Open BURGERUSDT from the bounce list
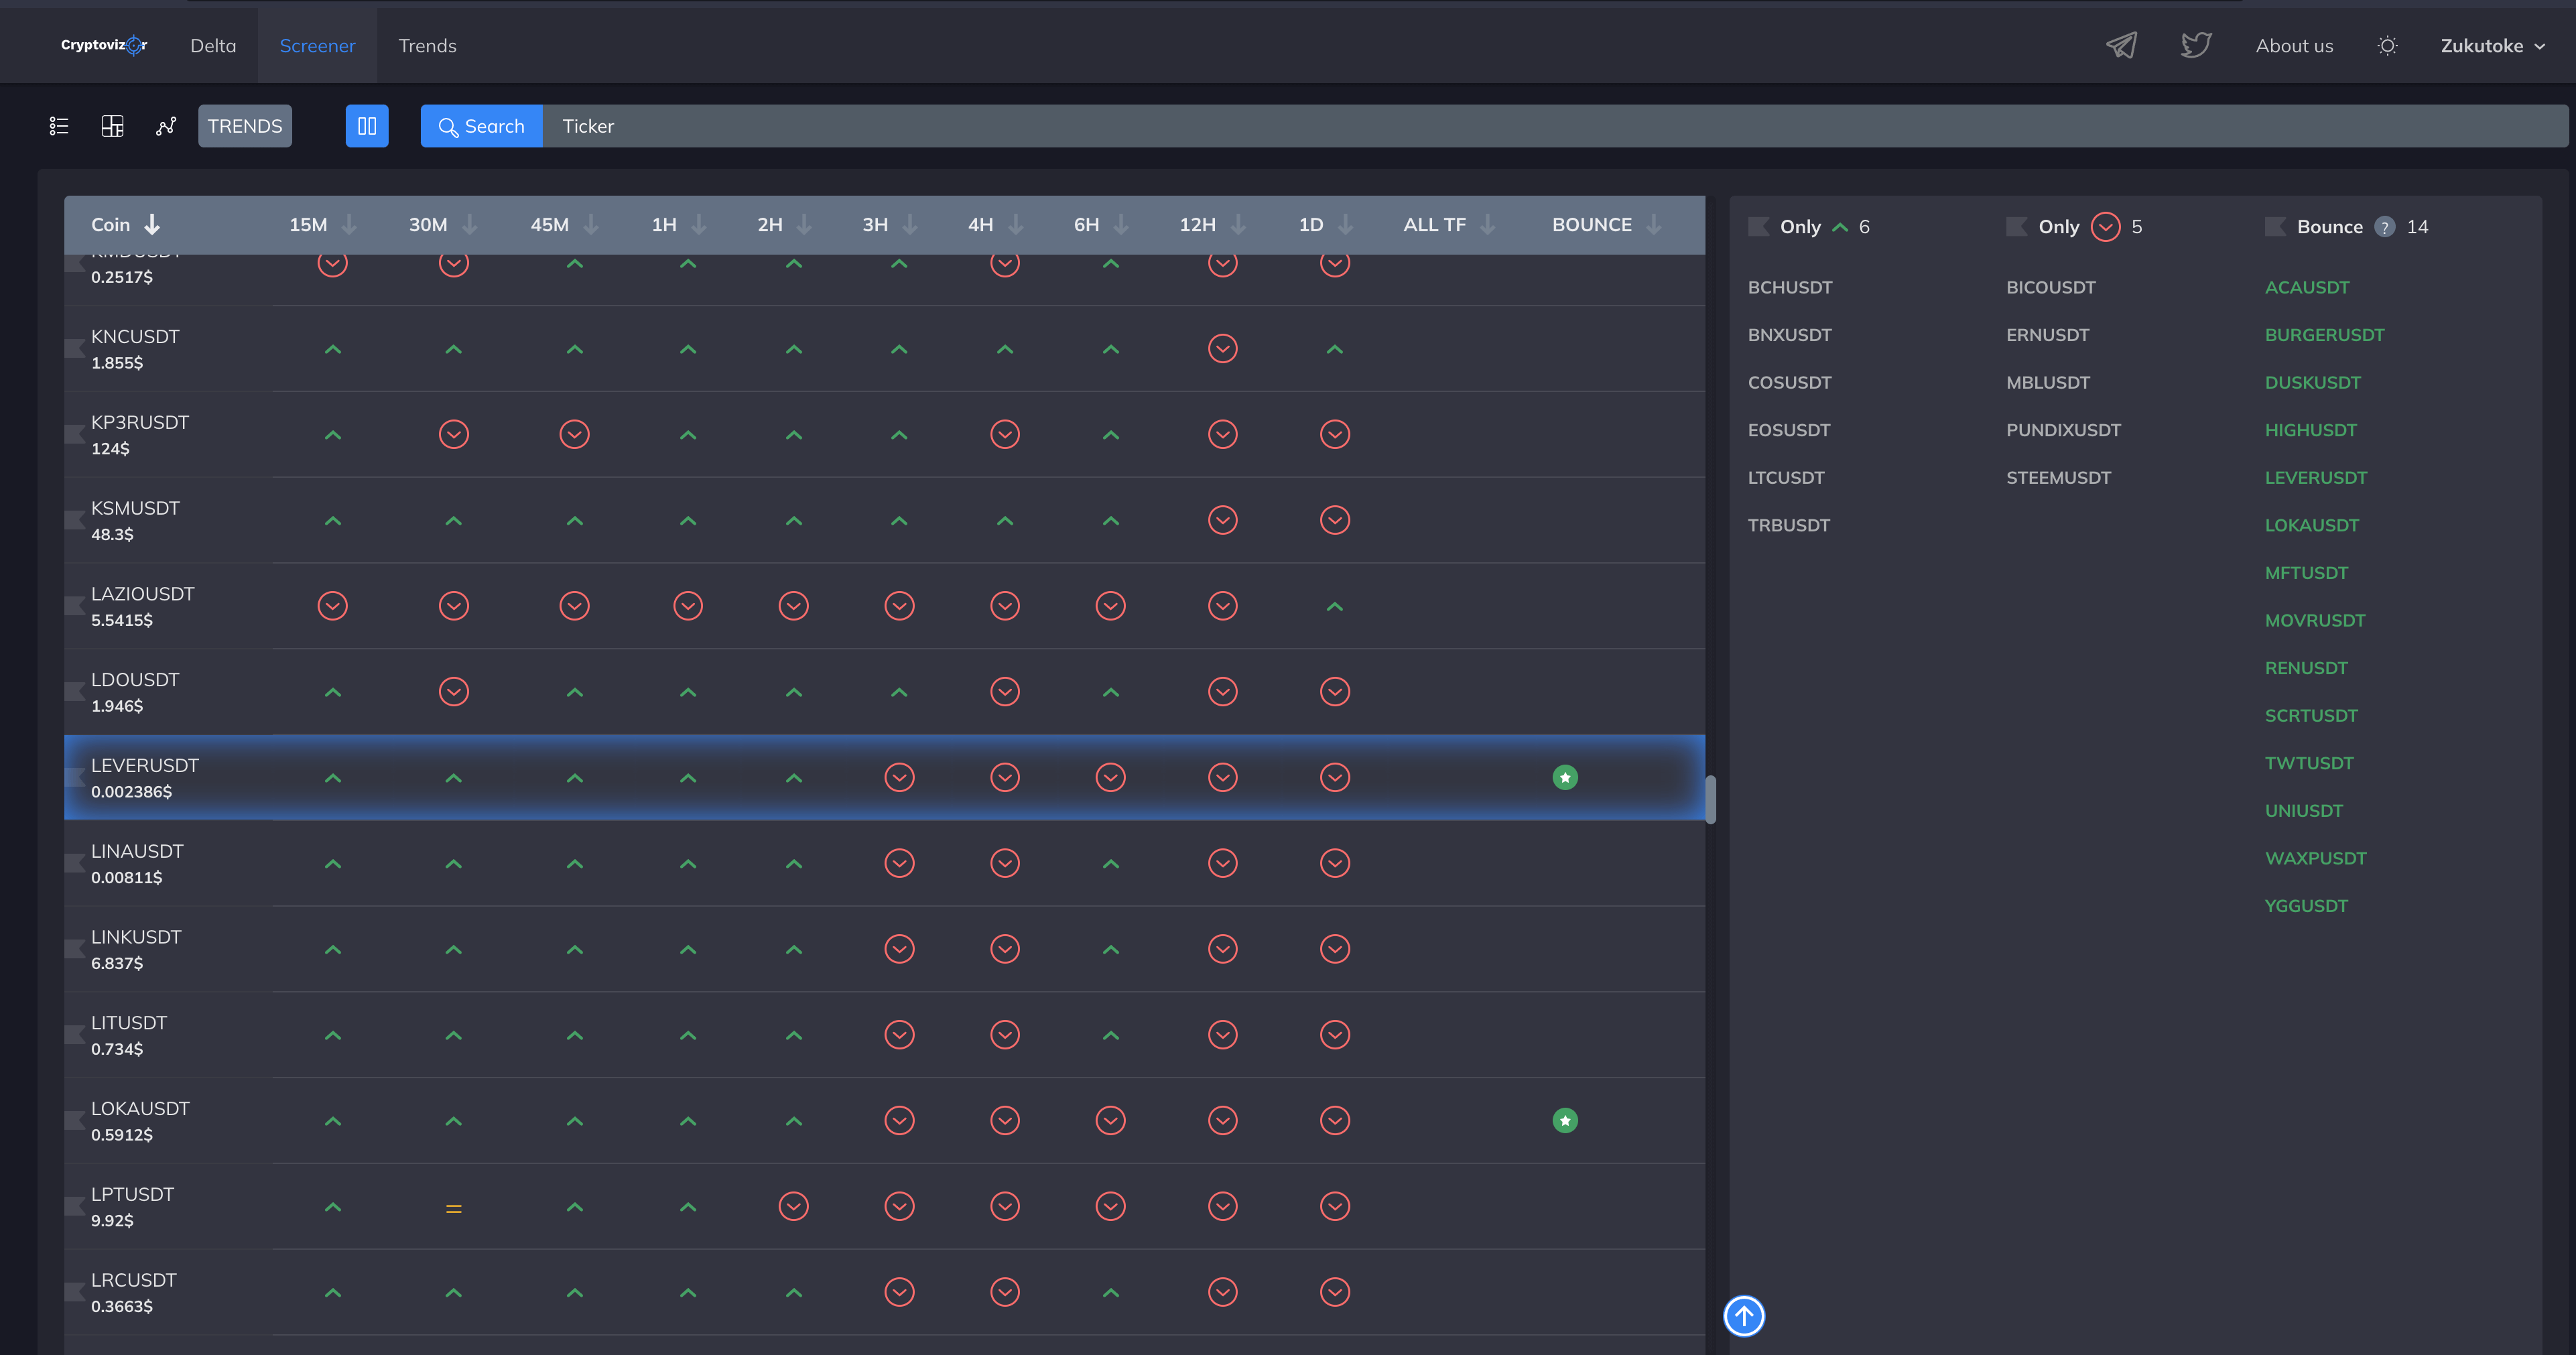Viewport: 2576px width, 1355px height. pos(2324,335)
